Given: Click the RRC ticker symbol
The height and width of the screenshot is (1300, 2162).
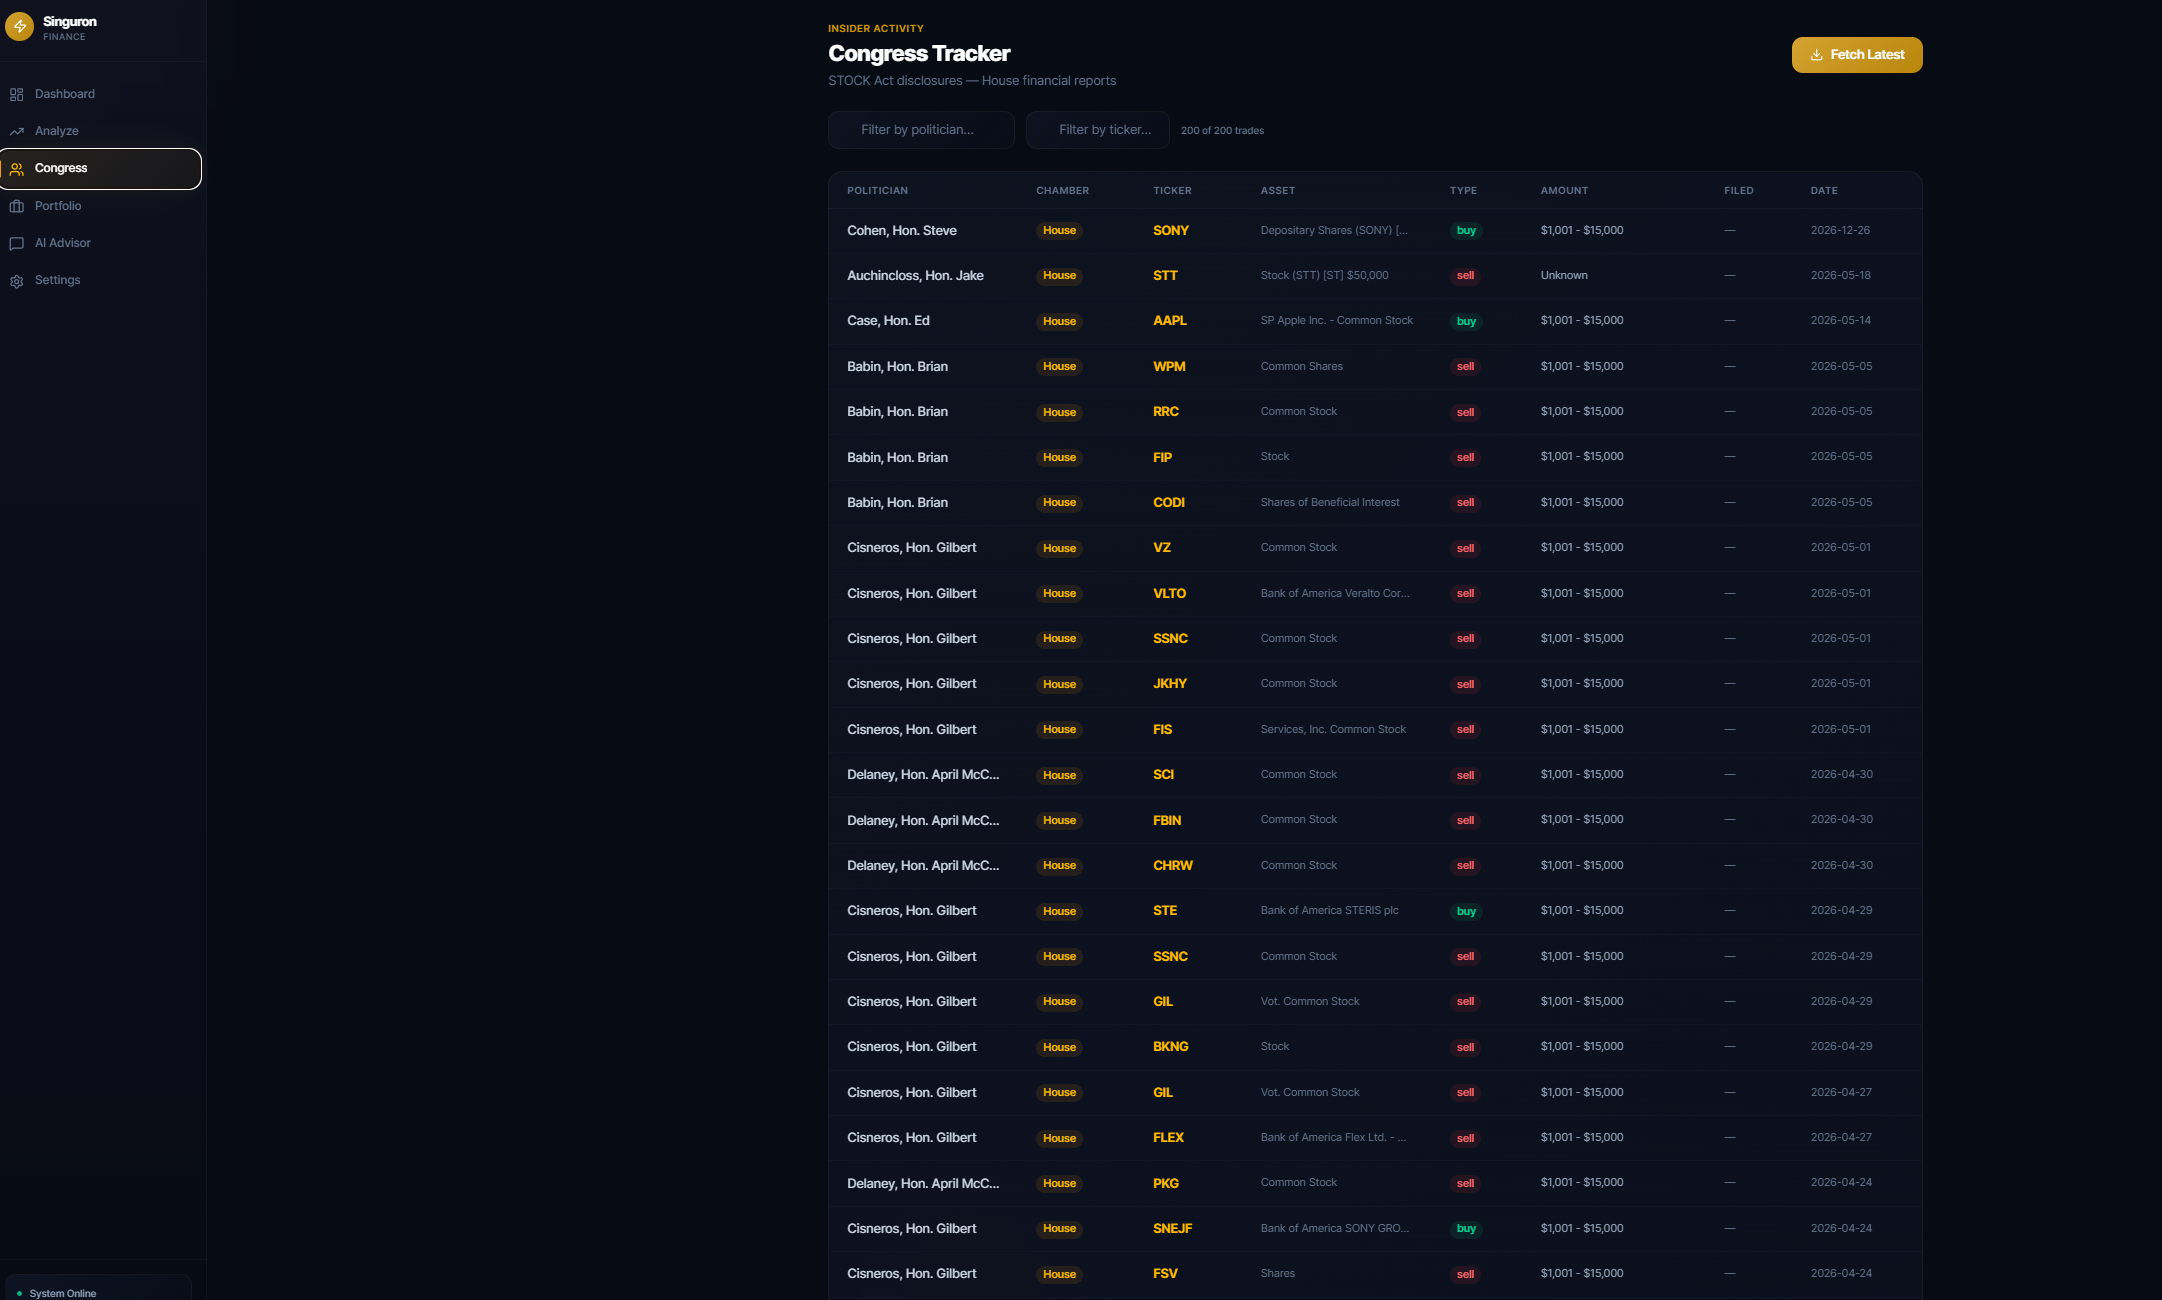Looking at the screenshot, I should (1165, 411).
